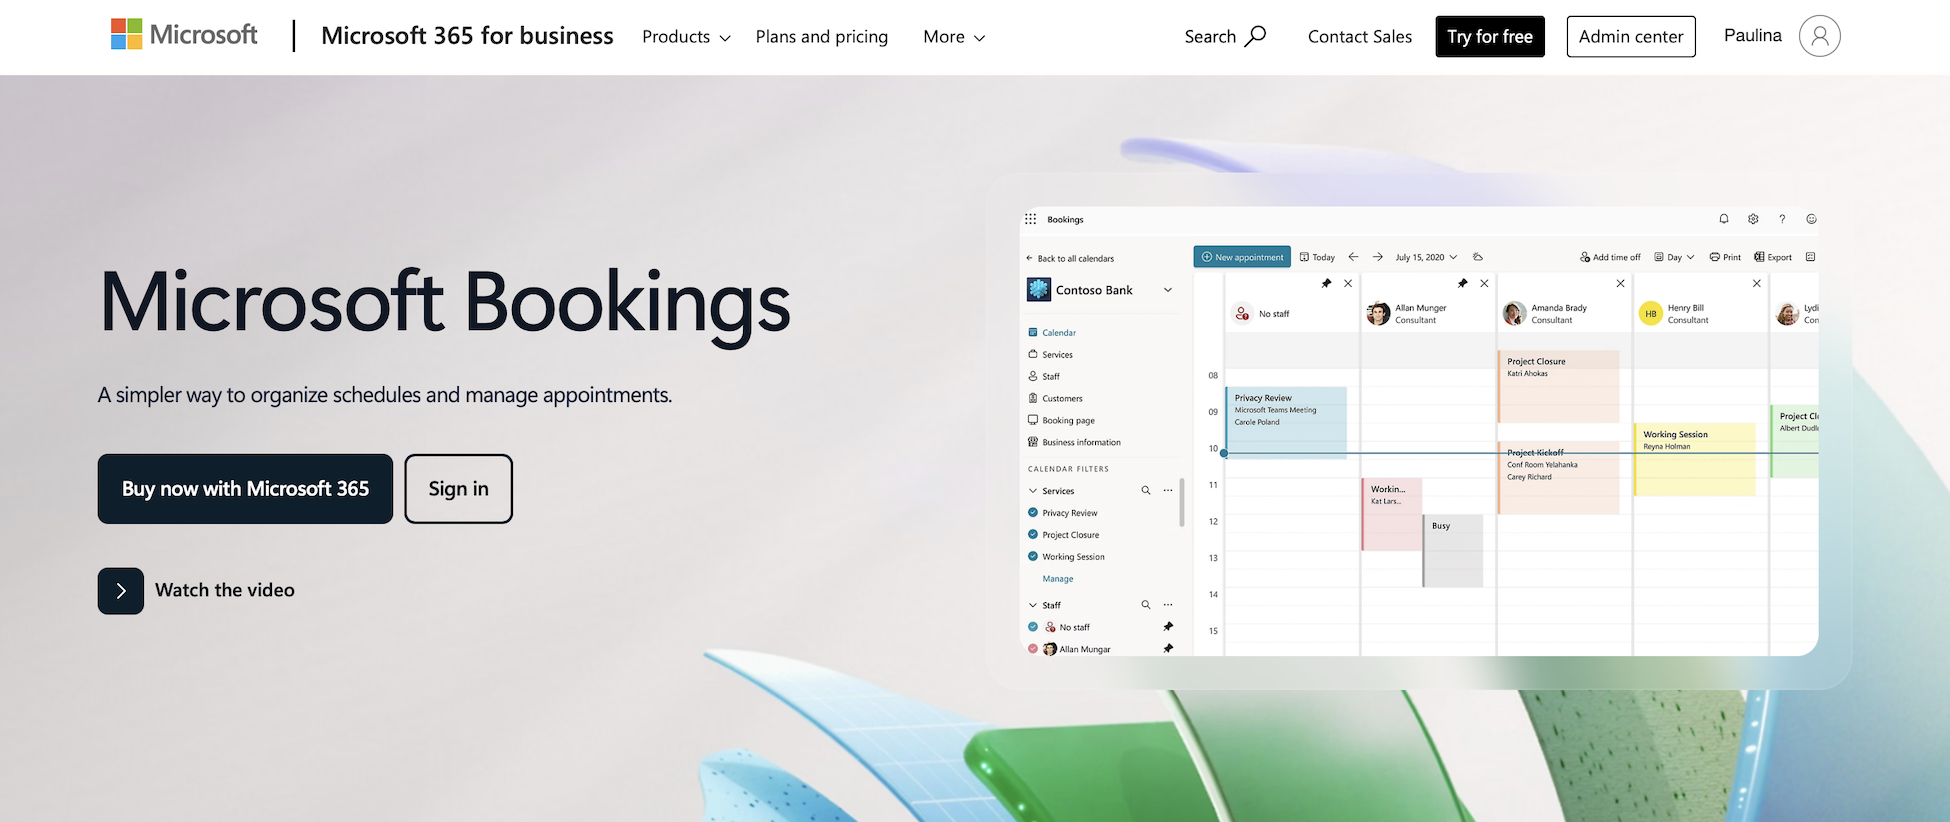
Task: Click Try for free
Action: pyautogui.click(x=1490, y=37)
